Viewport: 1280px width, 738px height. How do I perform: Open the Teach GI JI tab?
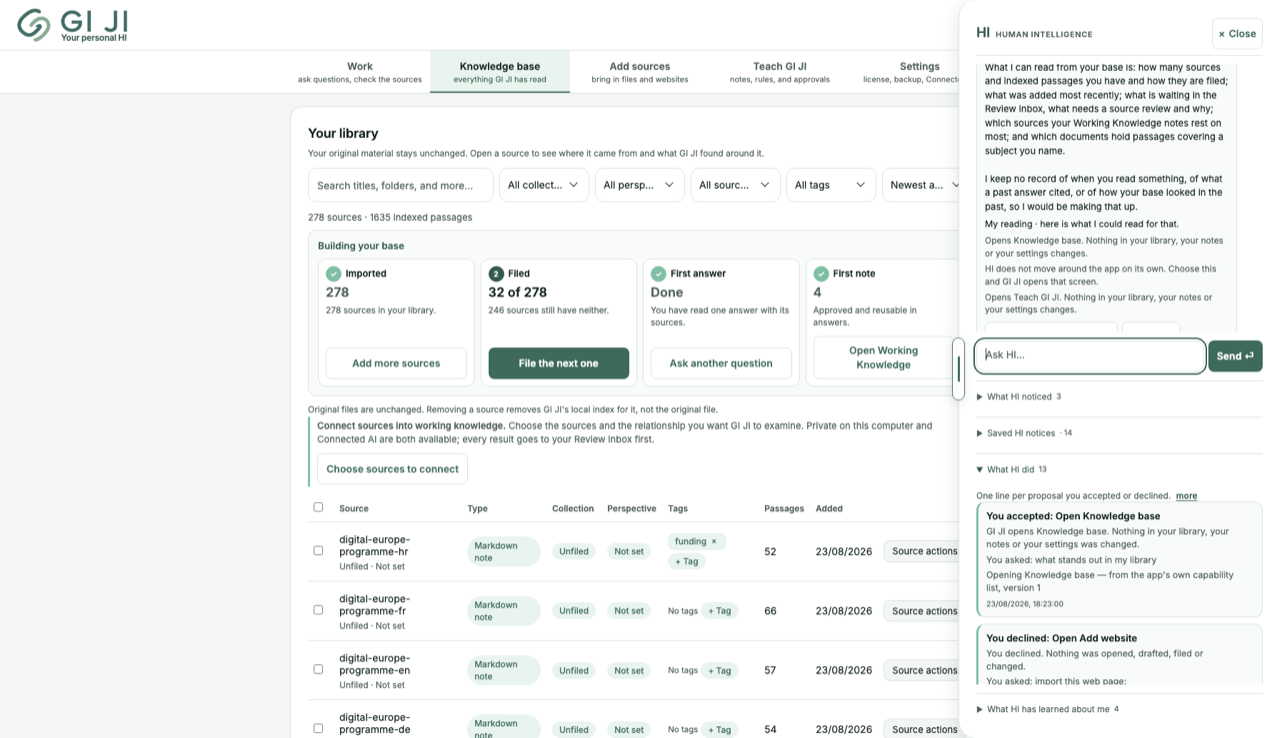point(780,72)
